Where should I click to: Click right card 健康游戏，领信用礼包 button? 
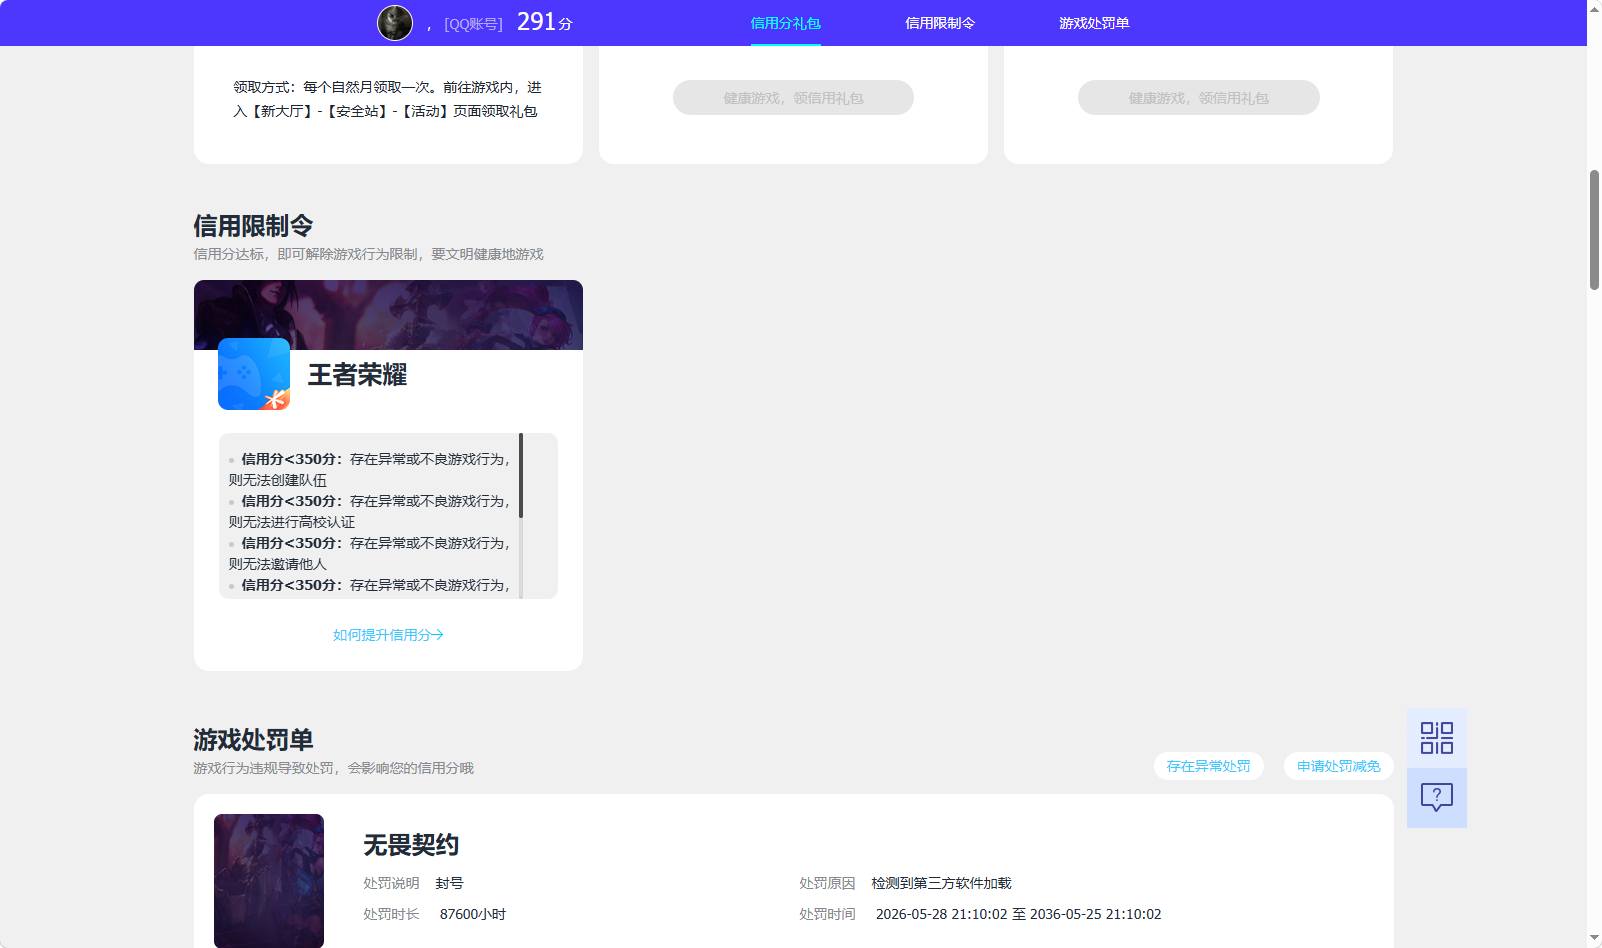[x=1198, y=98]
